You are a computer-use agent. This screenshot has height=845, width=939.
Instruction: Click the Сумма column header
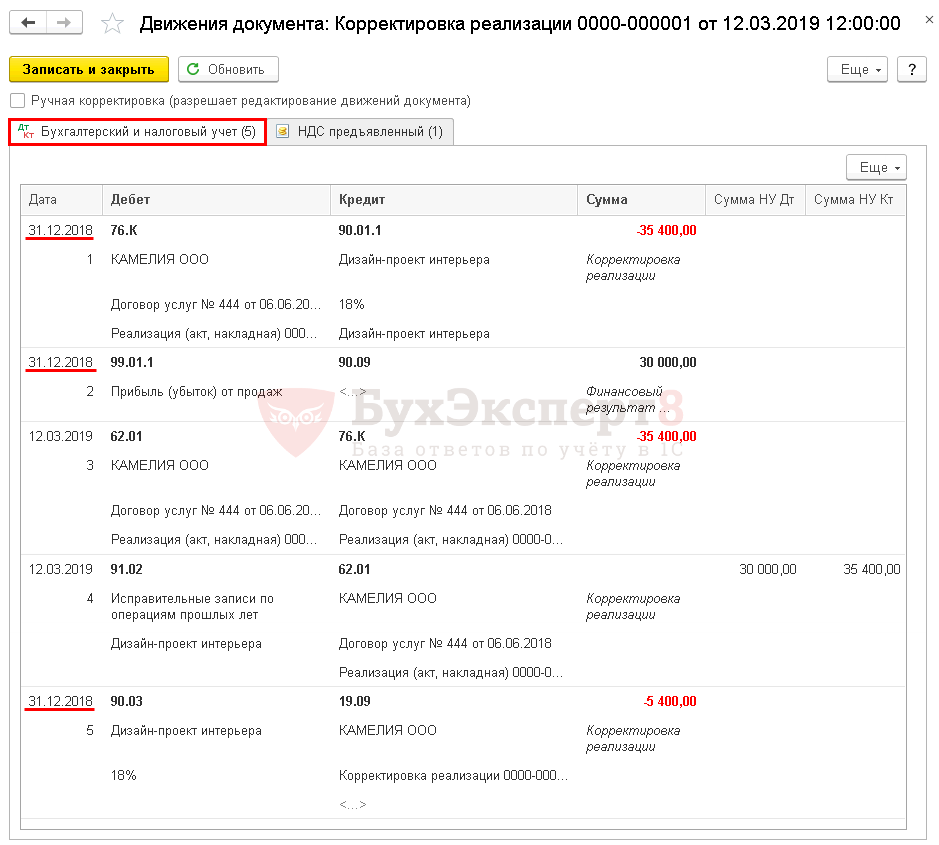coord(640,200)
